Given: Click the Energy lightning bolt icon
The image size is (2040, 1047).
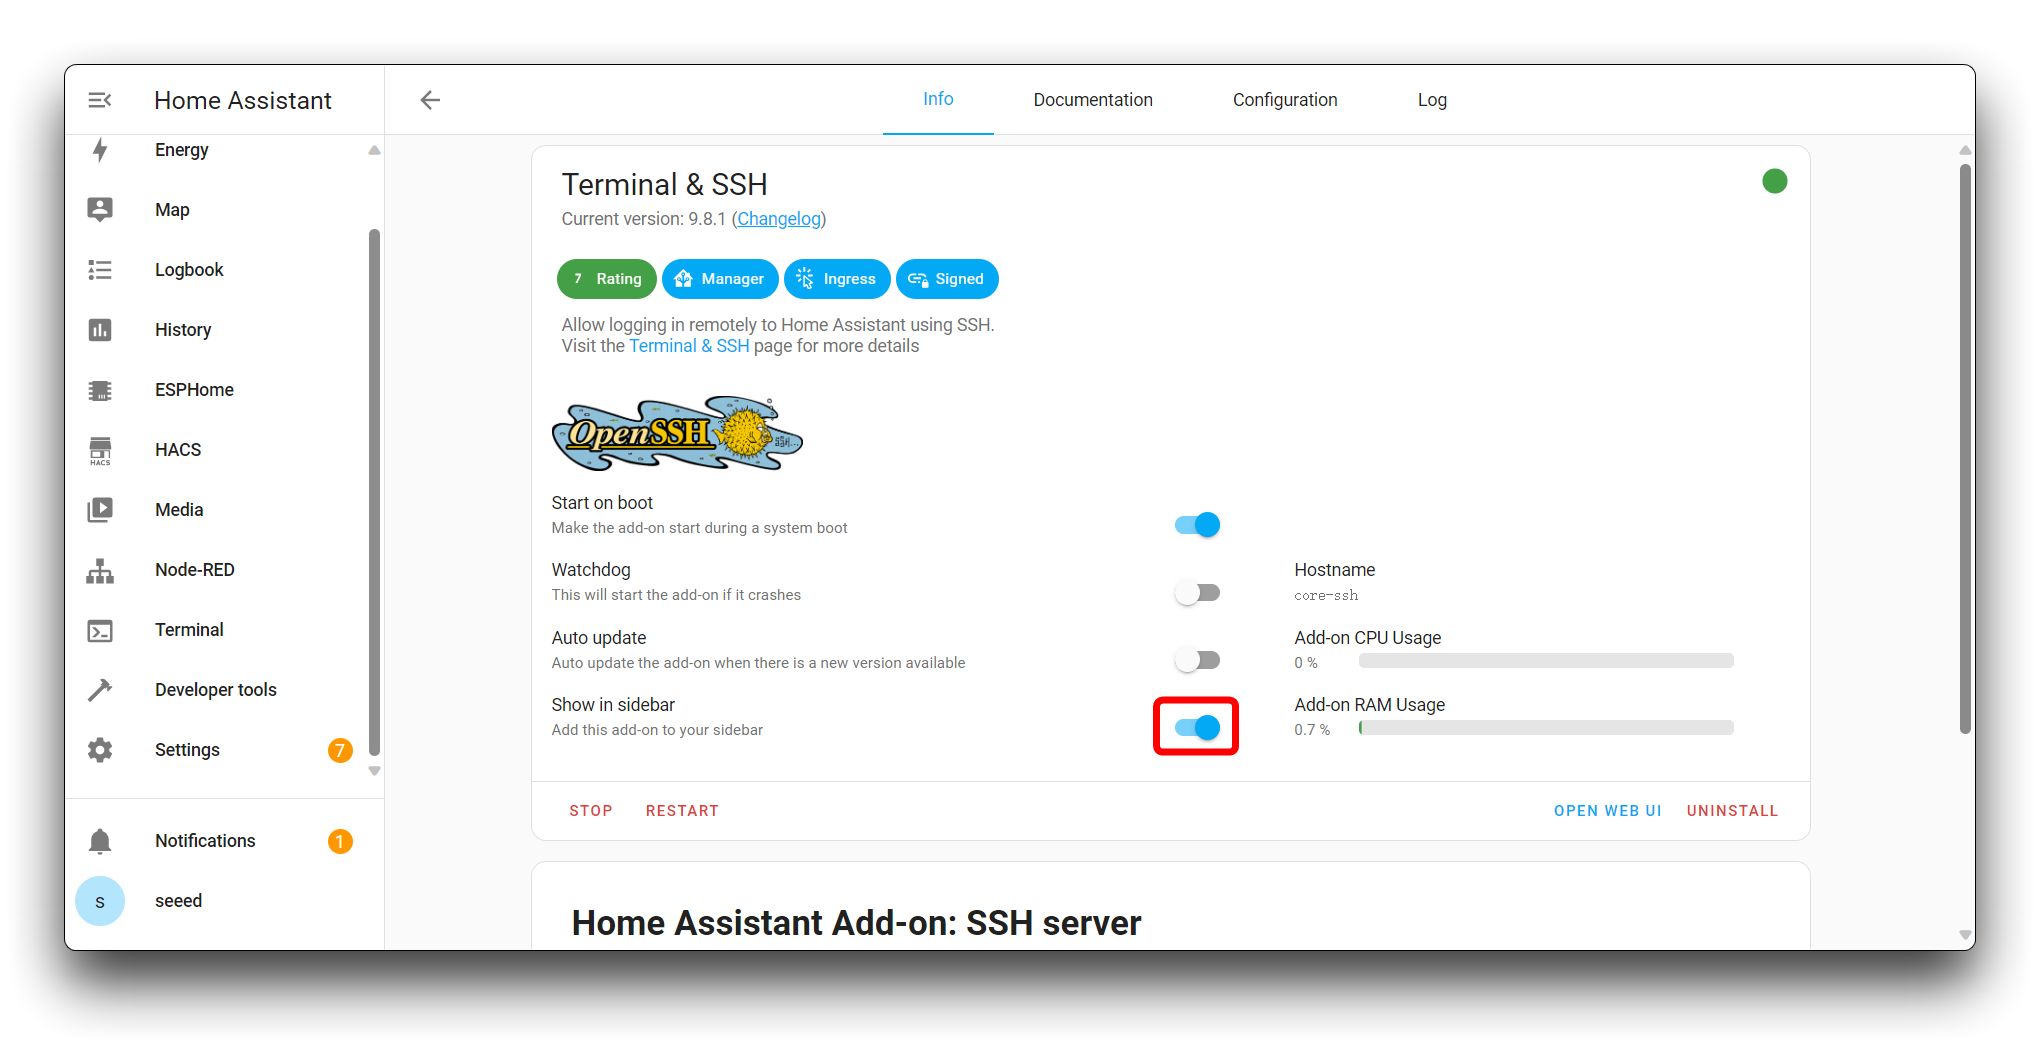Looking at the screenshot, I should (x=100, y=150).
